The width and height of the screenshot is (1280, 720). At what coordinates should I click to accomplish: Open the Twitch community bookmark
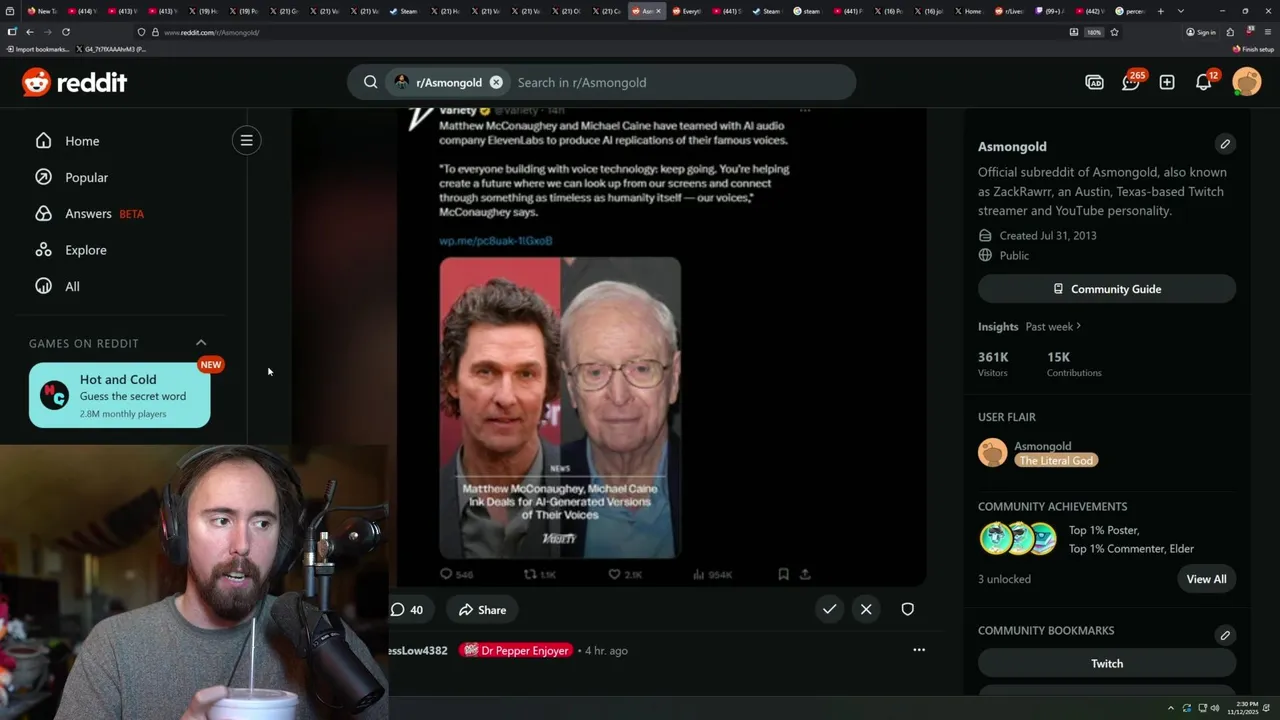[1107, 663]
